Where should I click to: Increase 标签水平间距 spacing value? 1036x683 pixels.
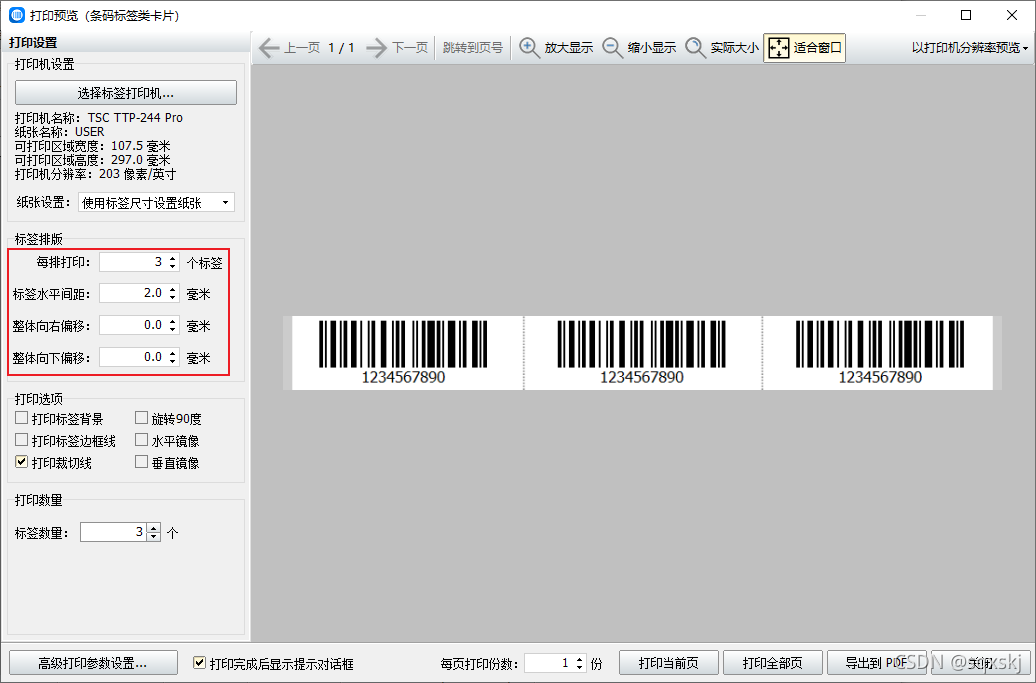[172, 289]
